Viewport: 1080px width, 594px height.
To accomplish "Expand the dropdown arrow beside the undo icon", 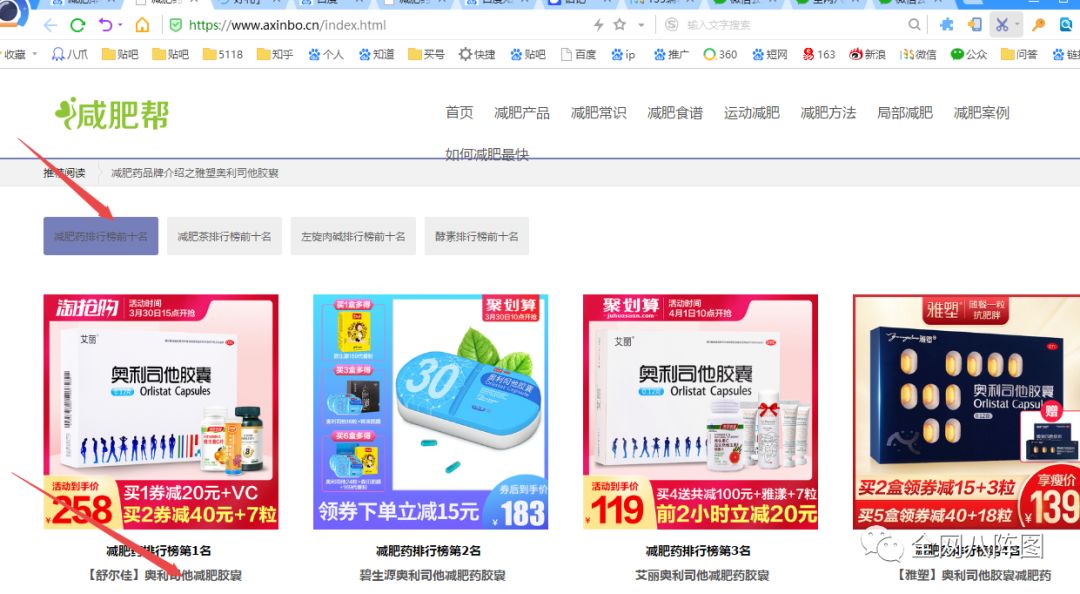I will pos(121,25).
